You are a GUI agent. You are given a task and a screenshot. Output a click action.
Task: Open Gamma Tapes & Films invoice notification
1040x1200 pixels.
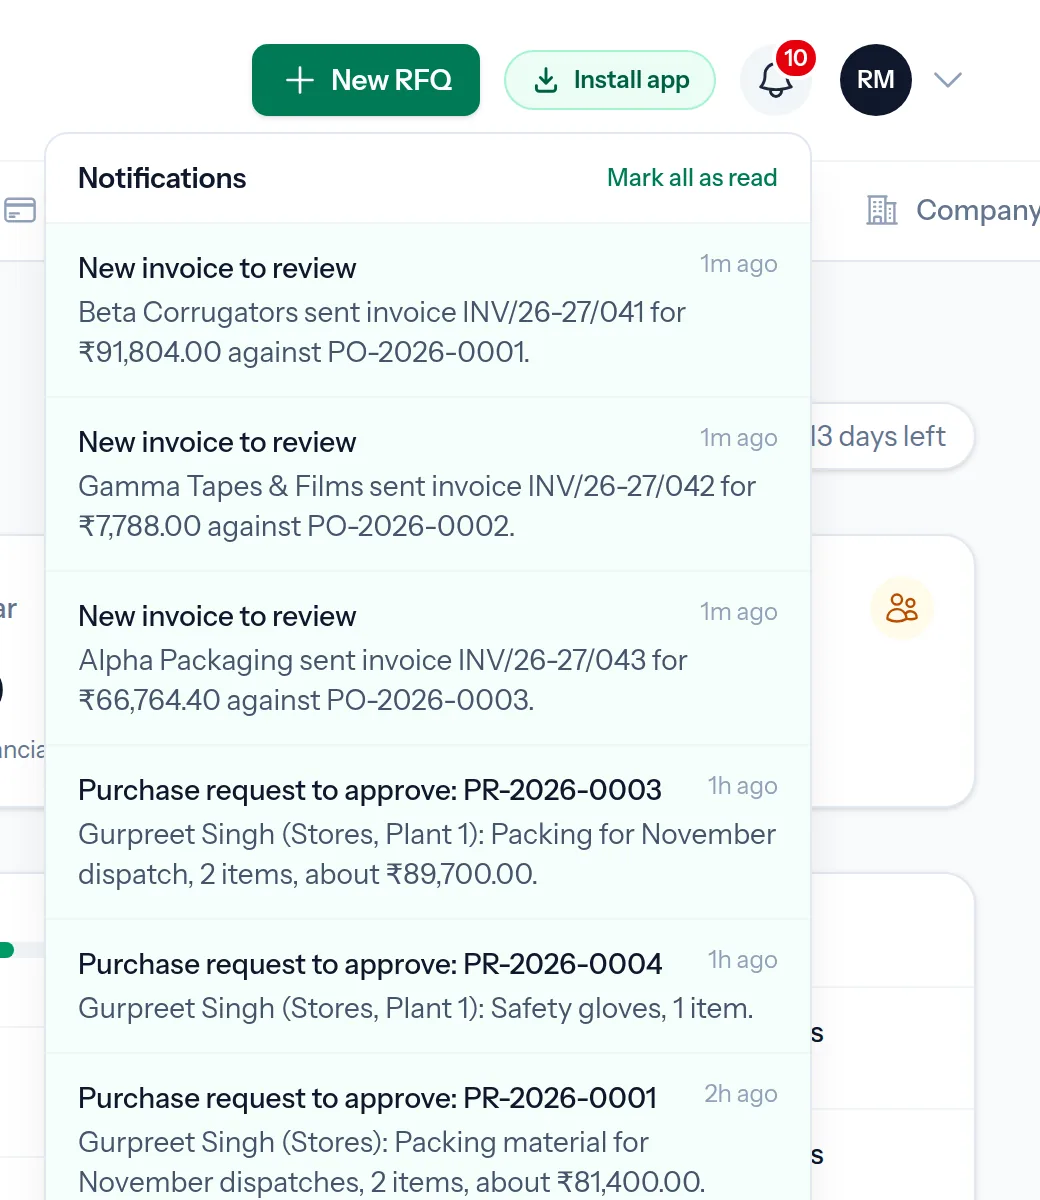pos(428,484)
